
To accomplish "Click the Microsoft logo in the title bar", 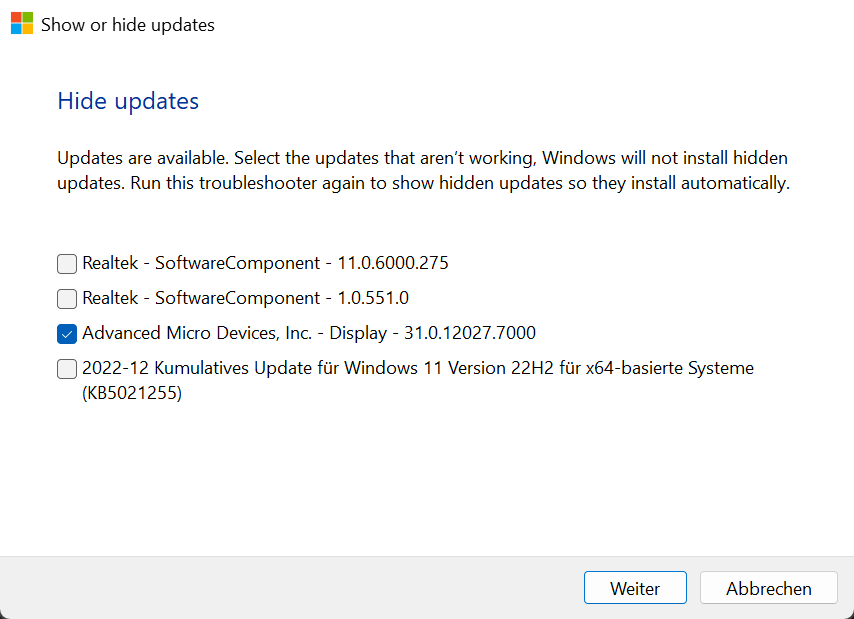I will click(22, 24).
